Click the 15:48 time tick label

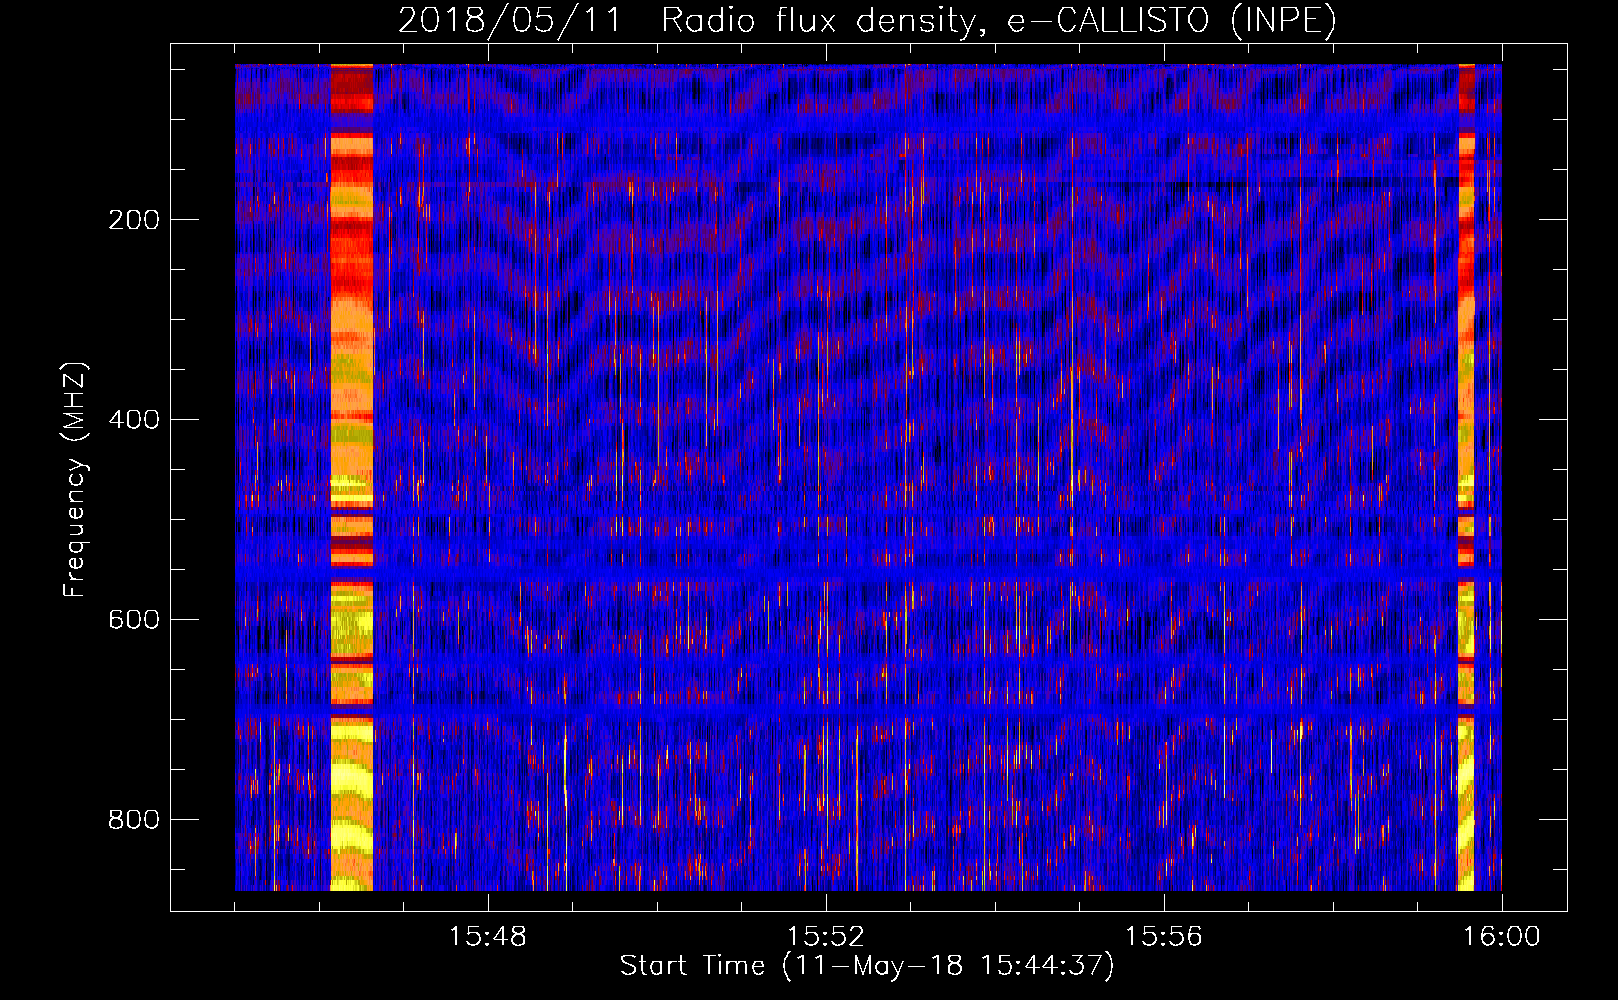coord(487,937)
